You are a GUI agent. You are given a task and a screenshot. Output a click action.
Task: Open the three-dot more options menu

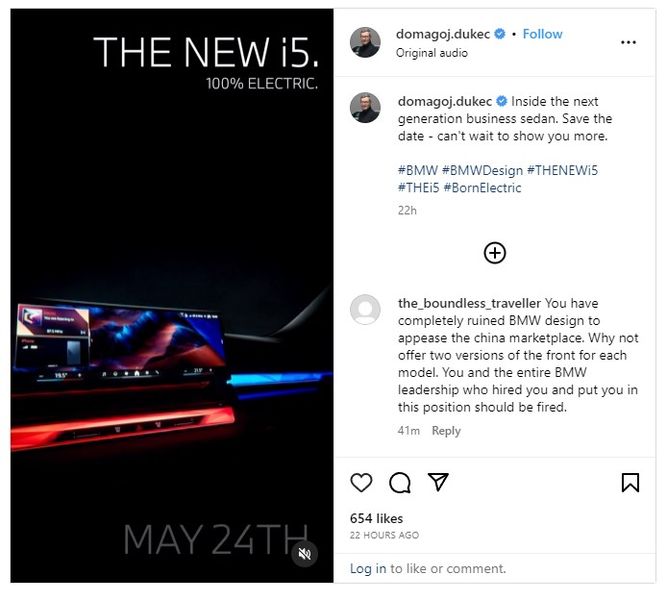(x=628, y=42)
